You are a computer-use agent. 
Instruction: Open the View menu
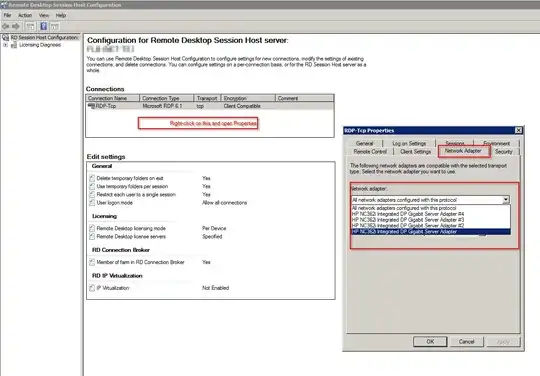pos(44,15)
